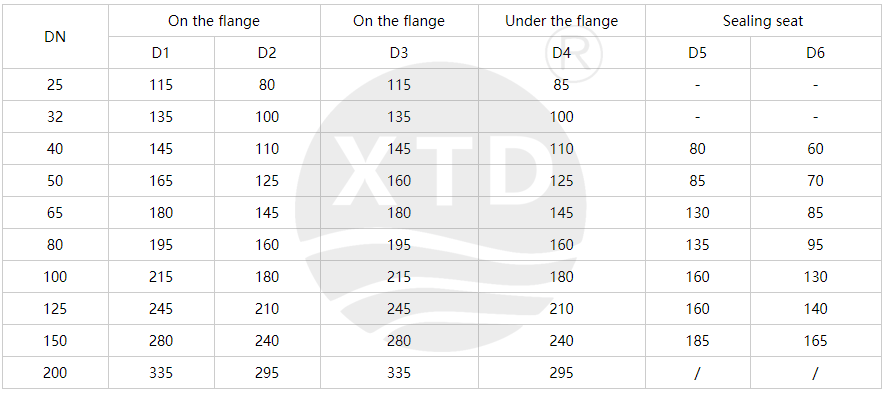This screenshot has height=395, width=885.
Task: Click the D3 column header
Action: click(x=399, y=53)
